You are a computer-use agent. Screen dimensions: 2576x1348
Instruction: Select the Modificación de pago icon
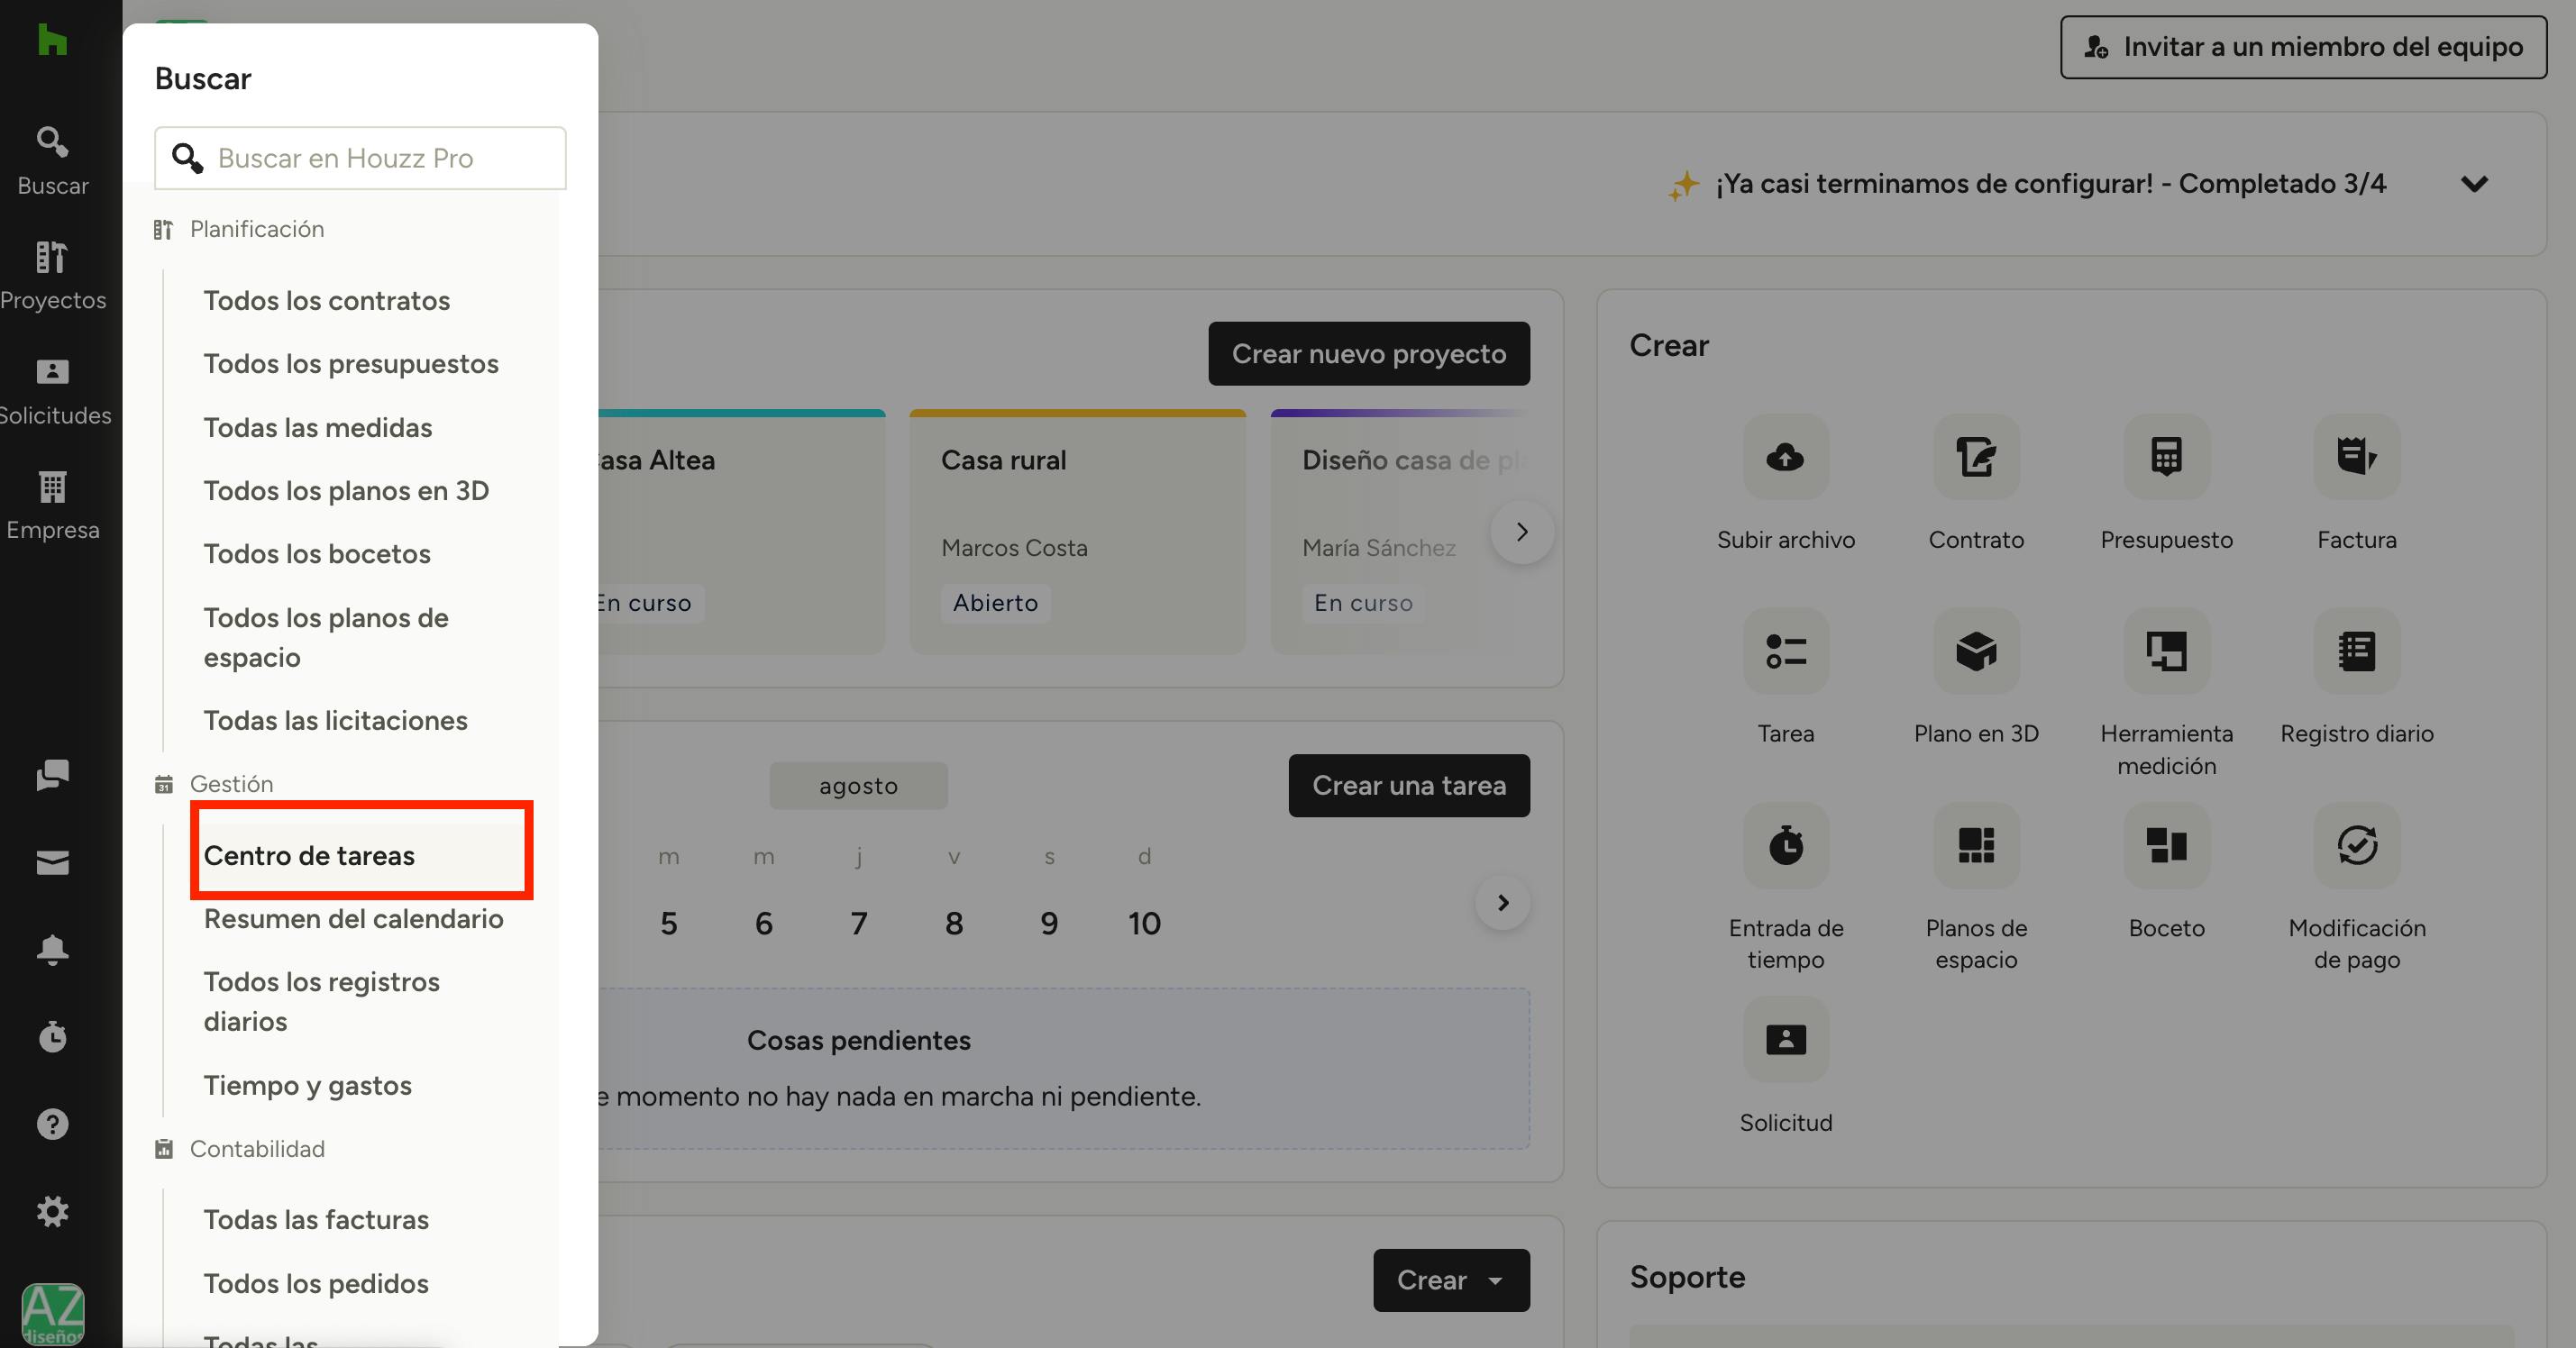[2356, 846]
